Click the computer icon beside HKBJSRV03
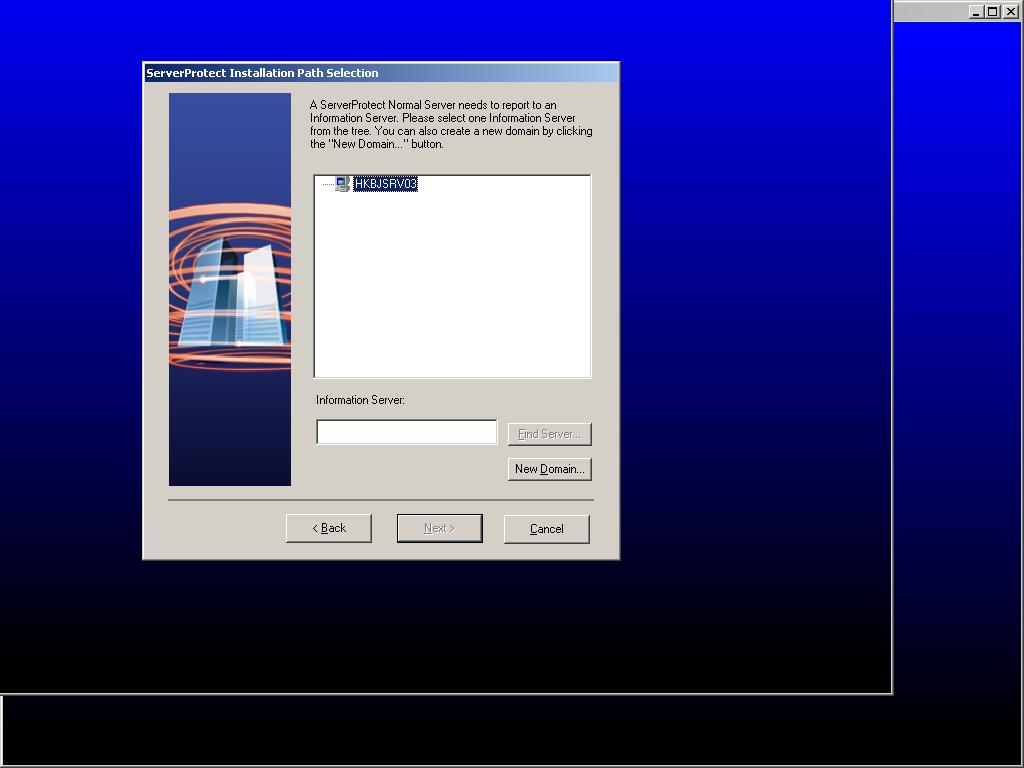The height and width of the screenshot is (768, 1024). tap(342, 184)
